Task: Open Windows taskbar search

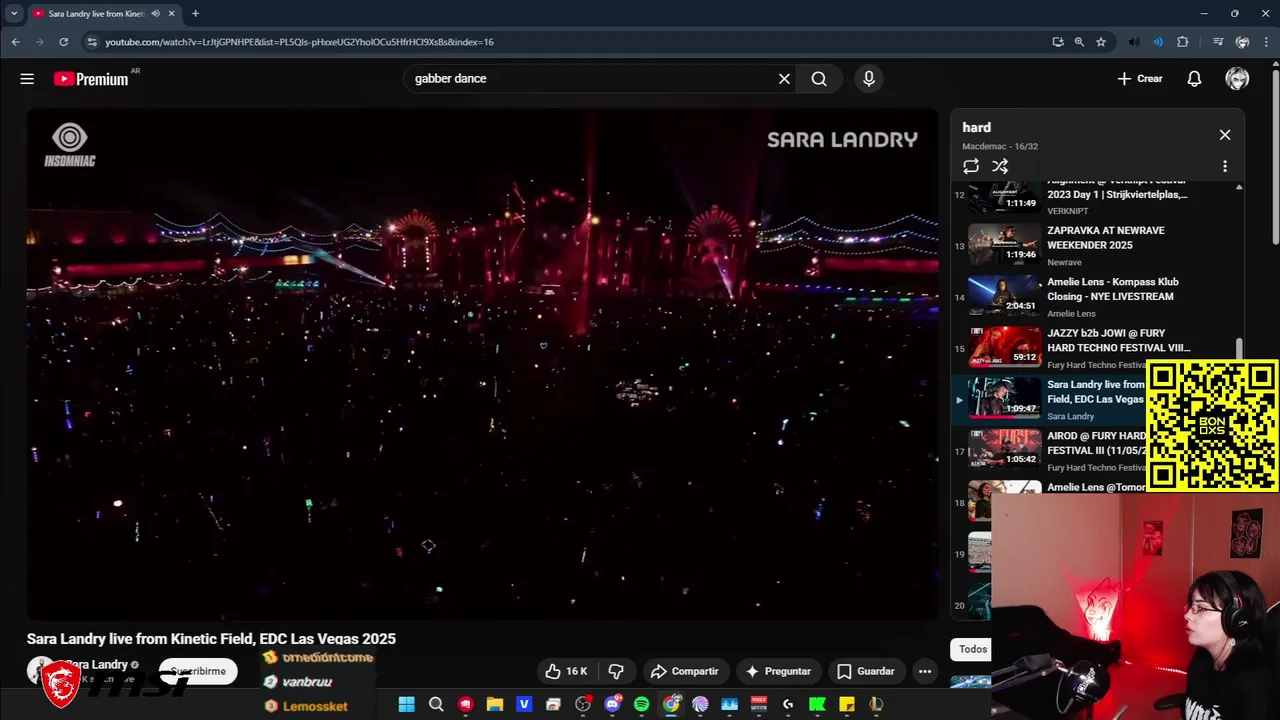Action: click(x=436, y=704)
